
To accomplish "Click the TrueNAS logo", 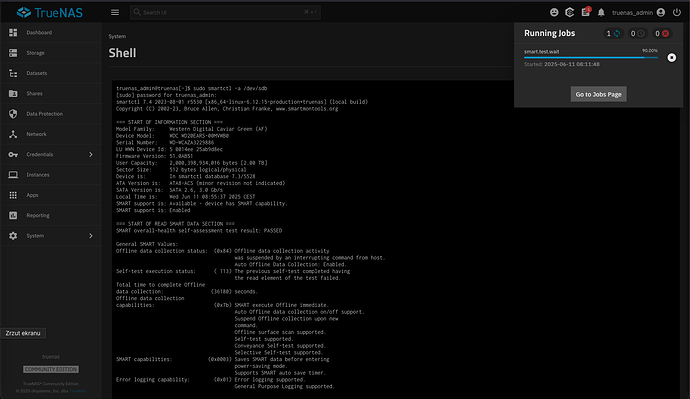I will pos(49,12).
